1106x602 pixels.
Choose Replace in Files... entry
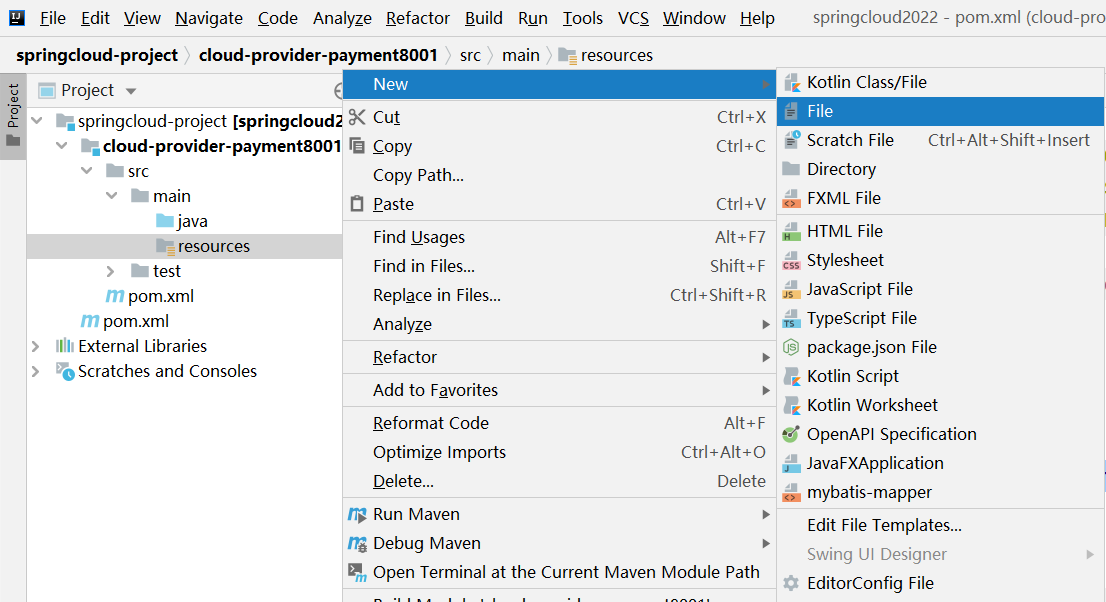(559, 295)
